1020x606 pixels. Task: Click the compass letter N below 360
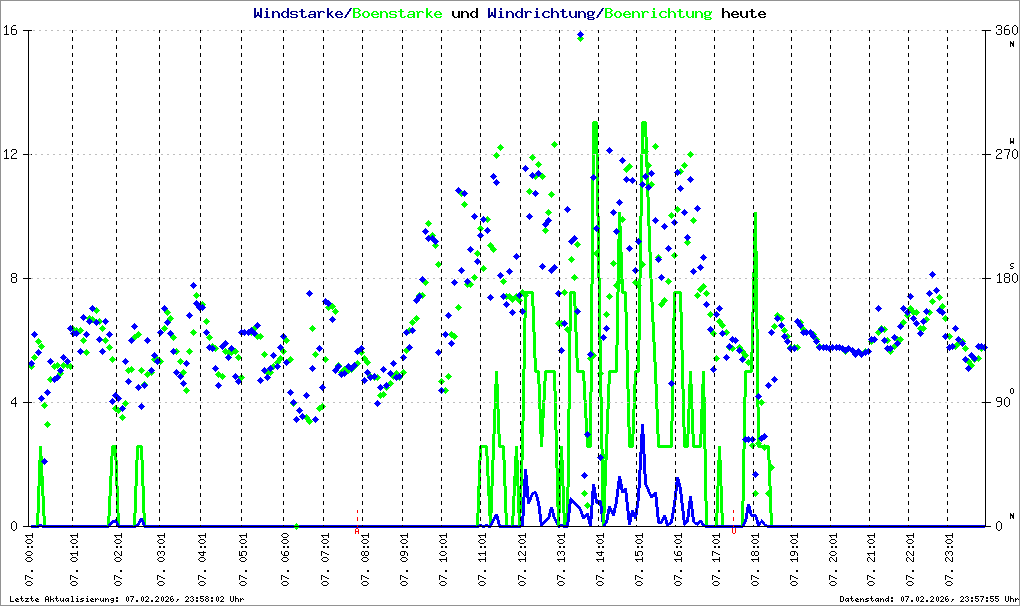1012,44
